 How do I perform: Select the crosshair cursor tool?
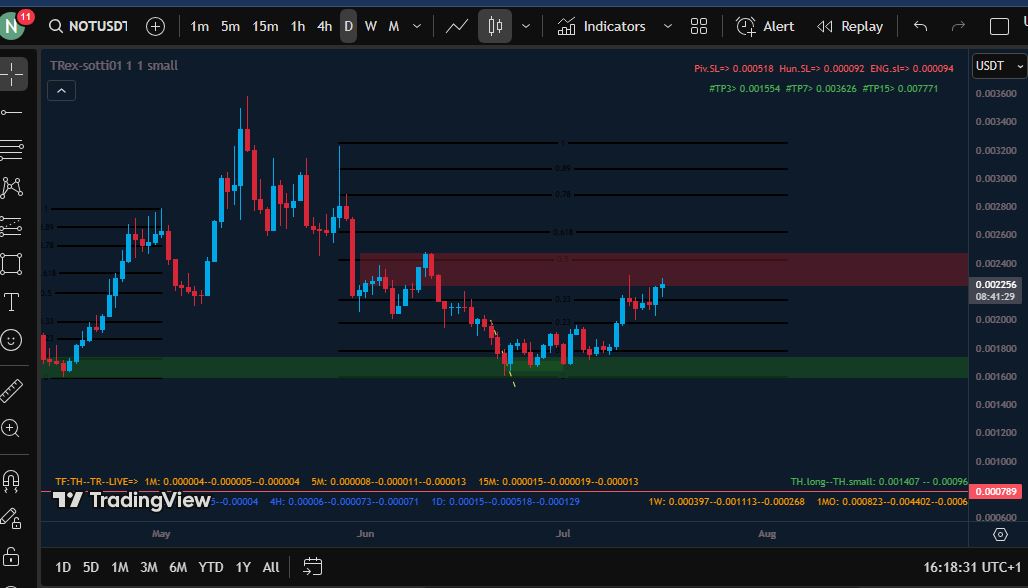point(12,73)
